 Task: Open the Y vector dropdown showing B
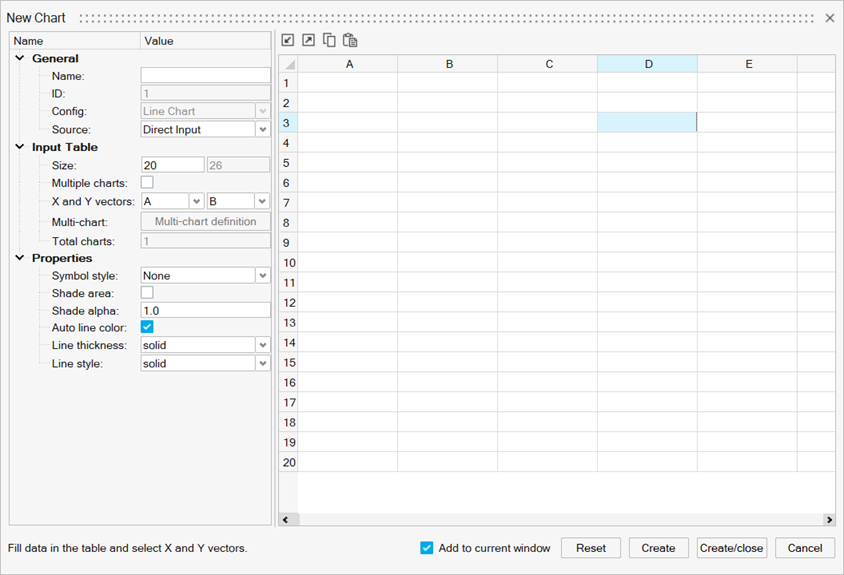(x=263, y=201)
